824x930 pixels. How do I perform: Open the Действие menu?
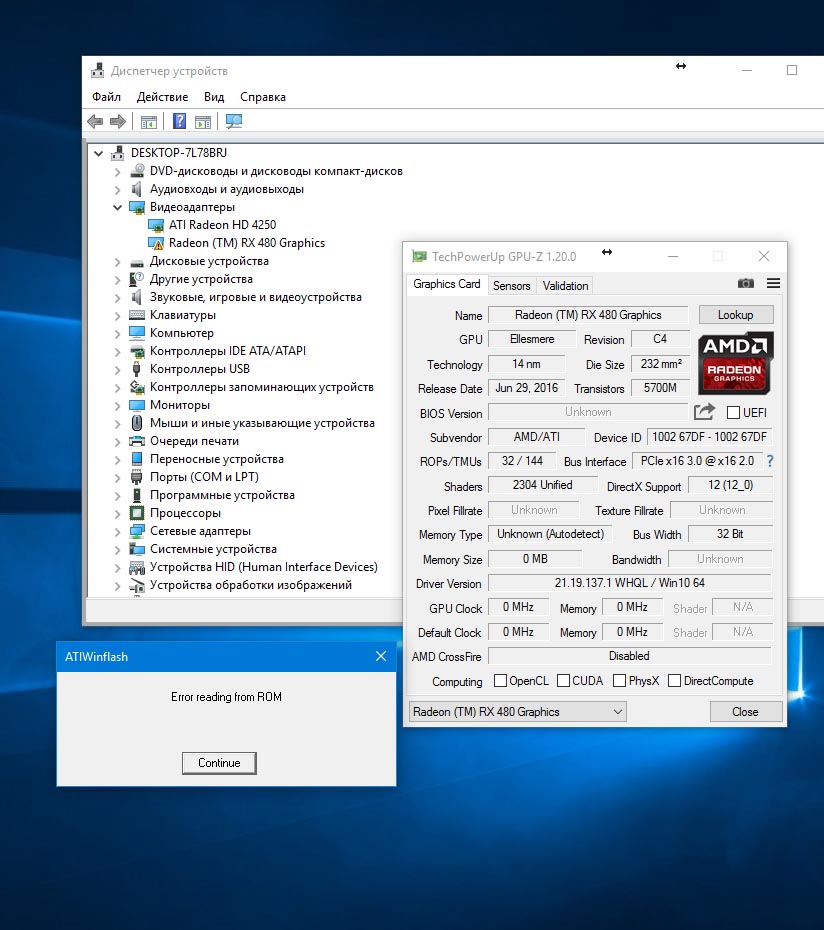click(162, 97)
